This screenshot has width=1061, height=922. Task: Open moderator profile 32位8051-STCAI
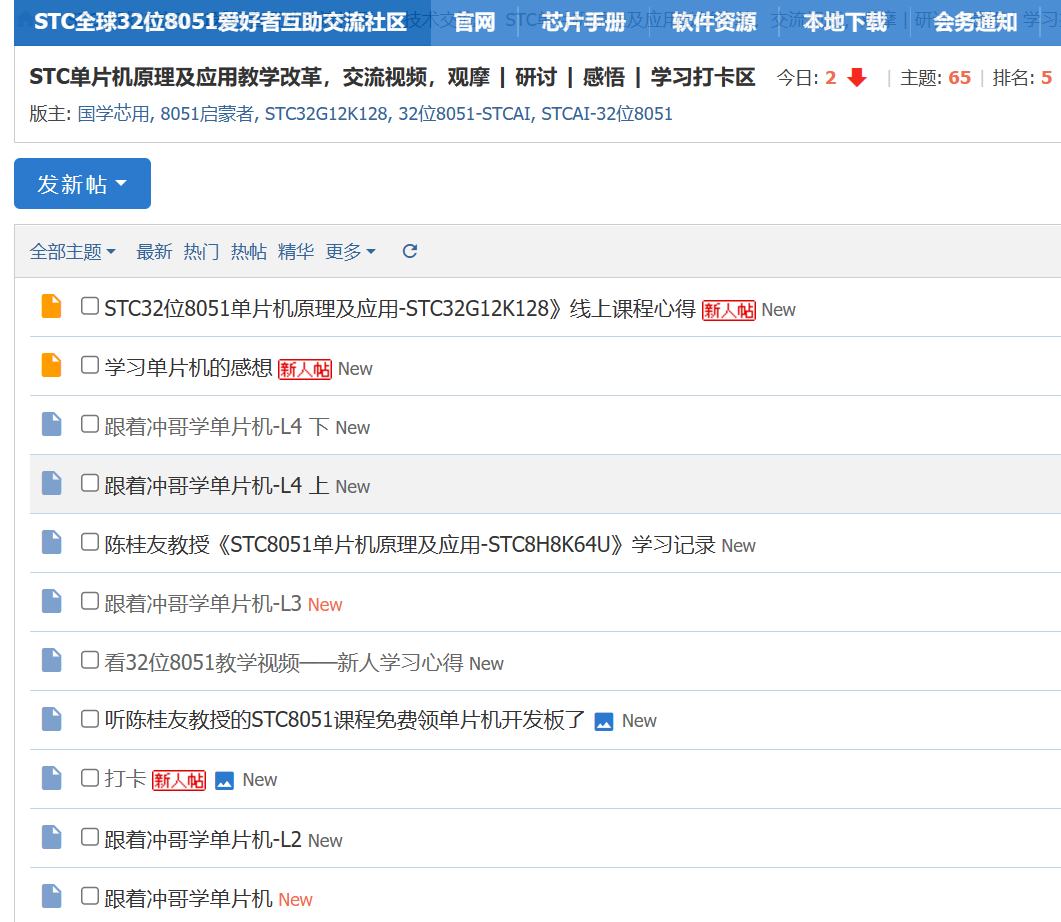pyautogui.click(x=464, y=114)
